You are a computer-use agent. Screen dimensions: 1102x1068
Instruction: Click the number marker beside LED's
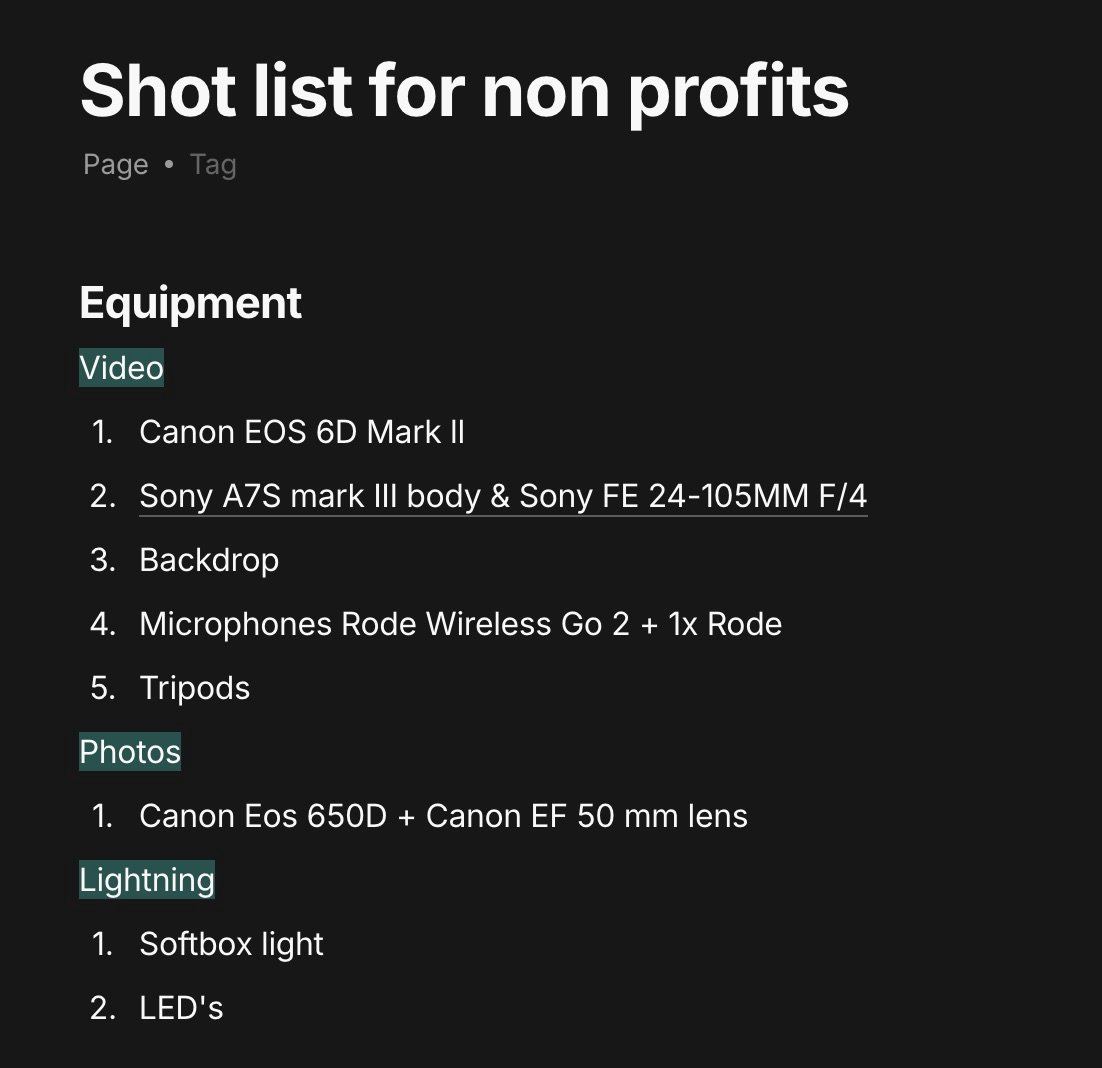pos(103,1008)
